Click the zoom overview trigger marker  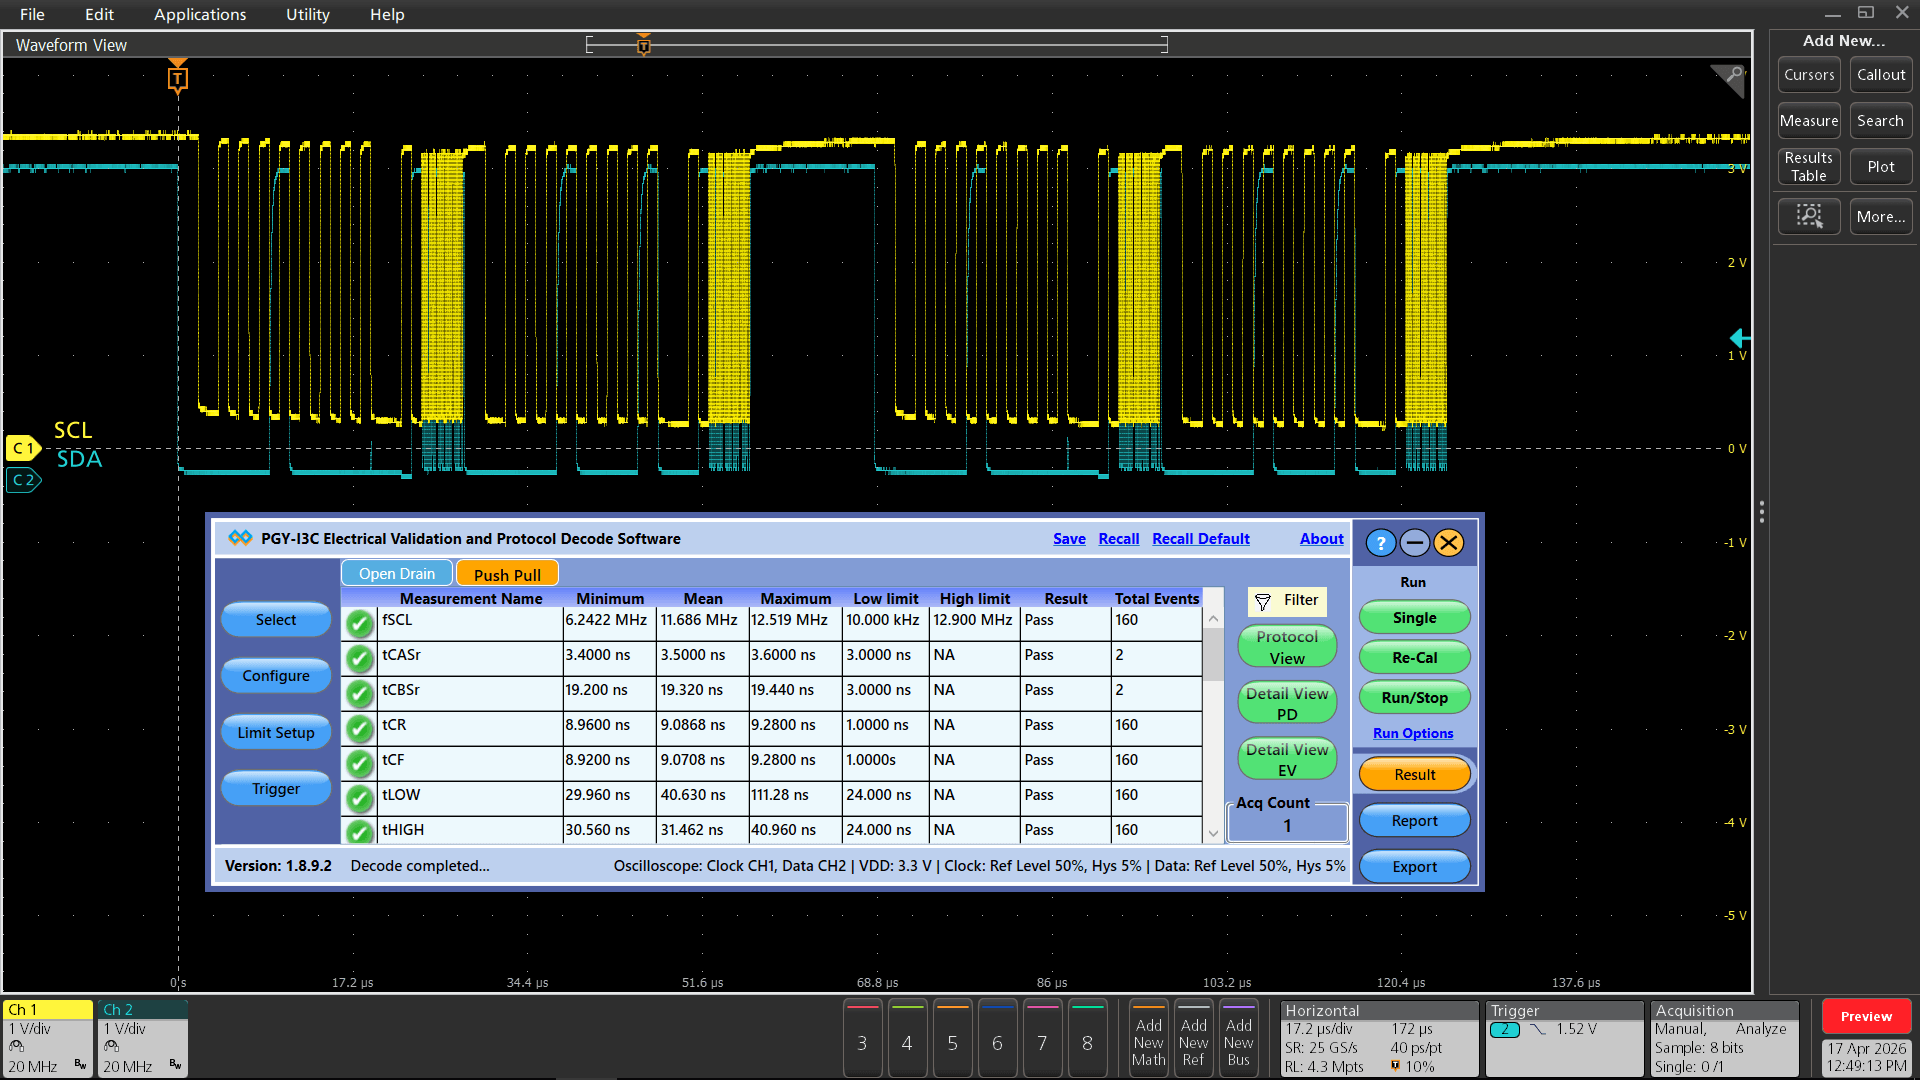[x=644, y=45]
